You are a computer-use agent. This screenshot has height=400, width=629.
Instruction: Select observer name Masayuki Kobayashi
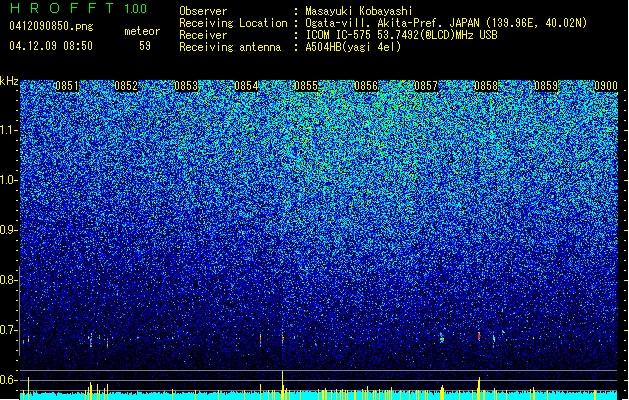pos(359,11)
